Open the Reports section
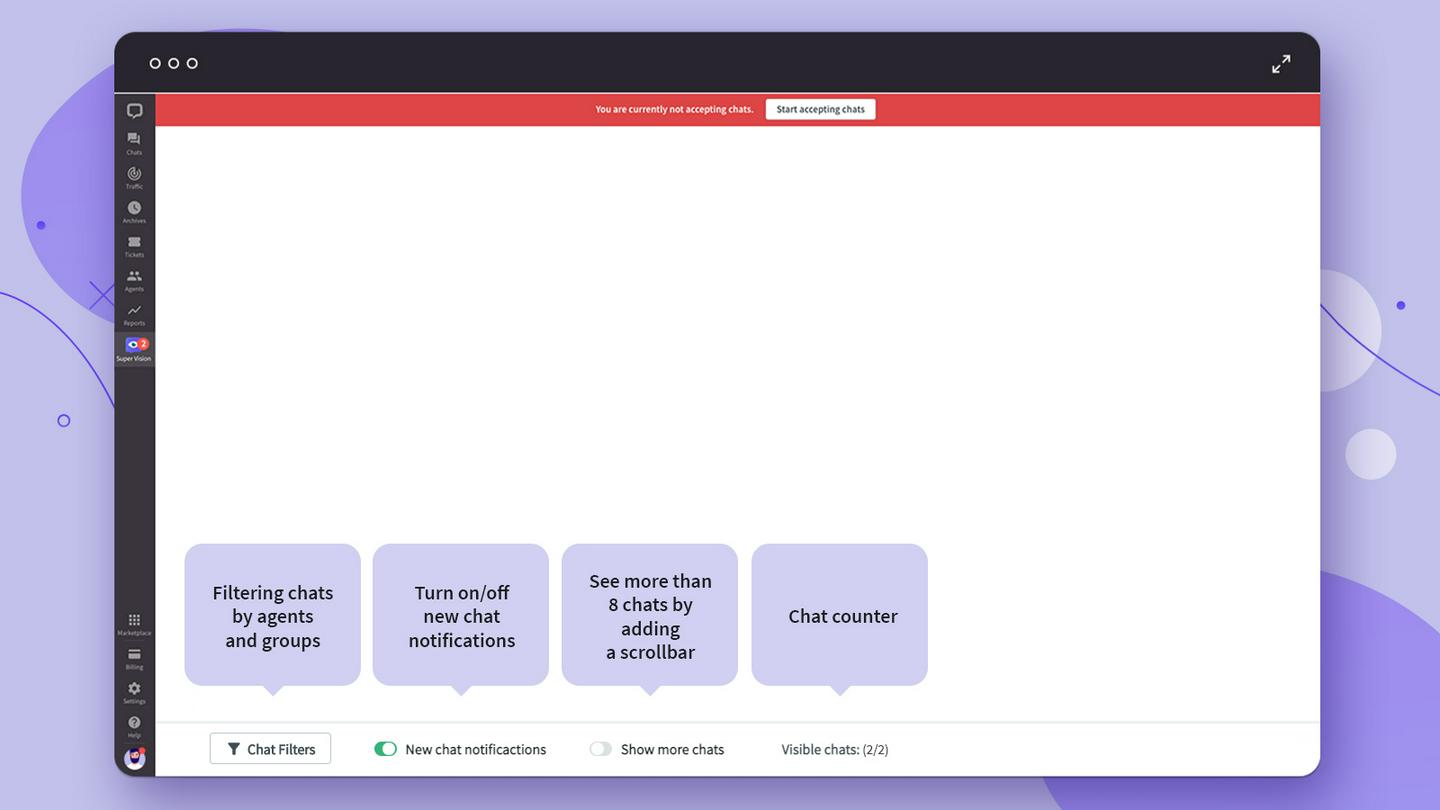 point(134,314)
